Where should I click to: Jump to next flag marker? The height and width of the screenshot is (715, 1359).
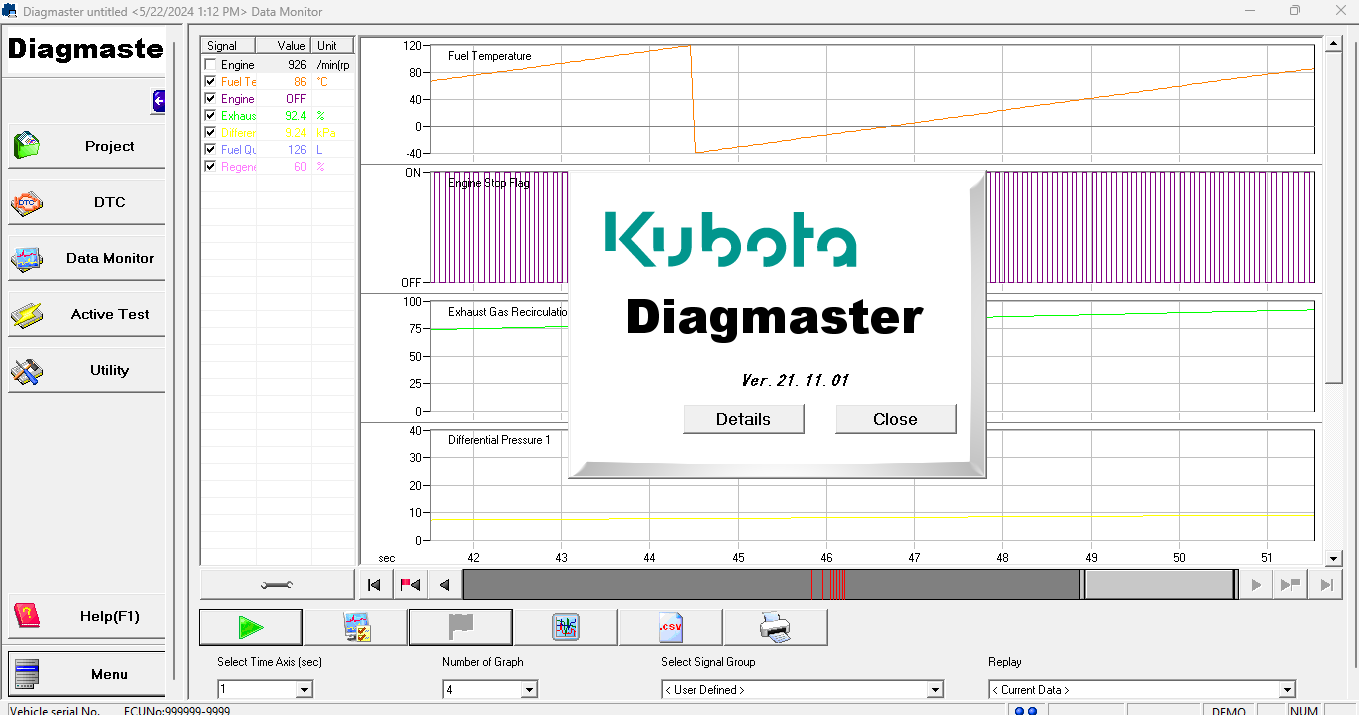1290,585
